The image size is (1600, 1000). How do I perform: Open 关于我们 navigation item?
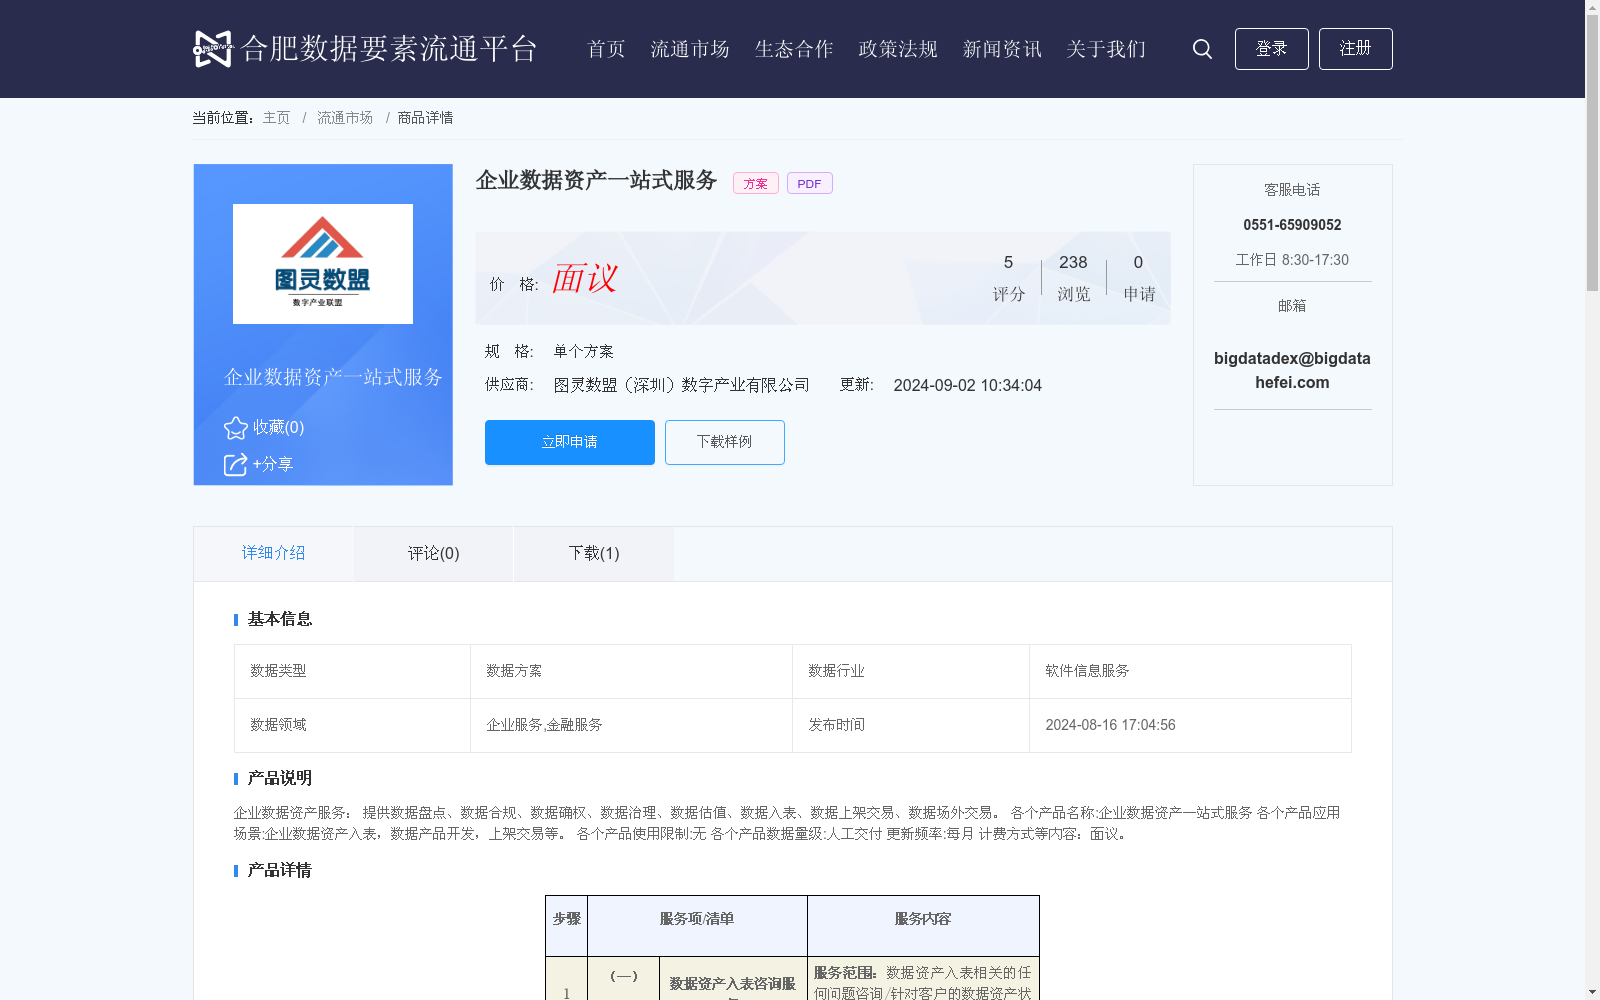(1106, 49)
